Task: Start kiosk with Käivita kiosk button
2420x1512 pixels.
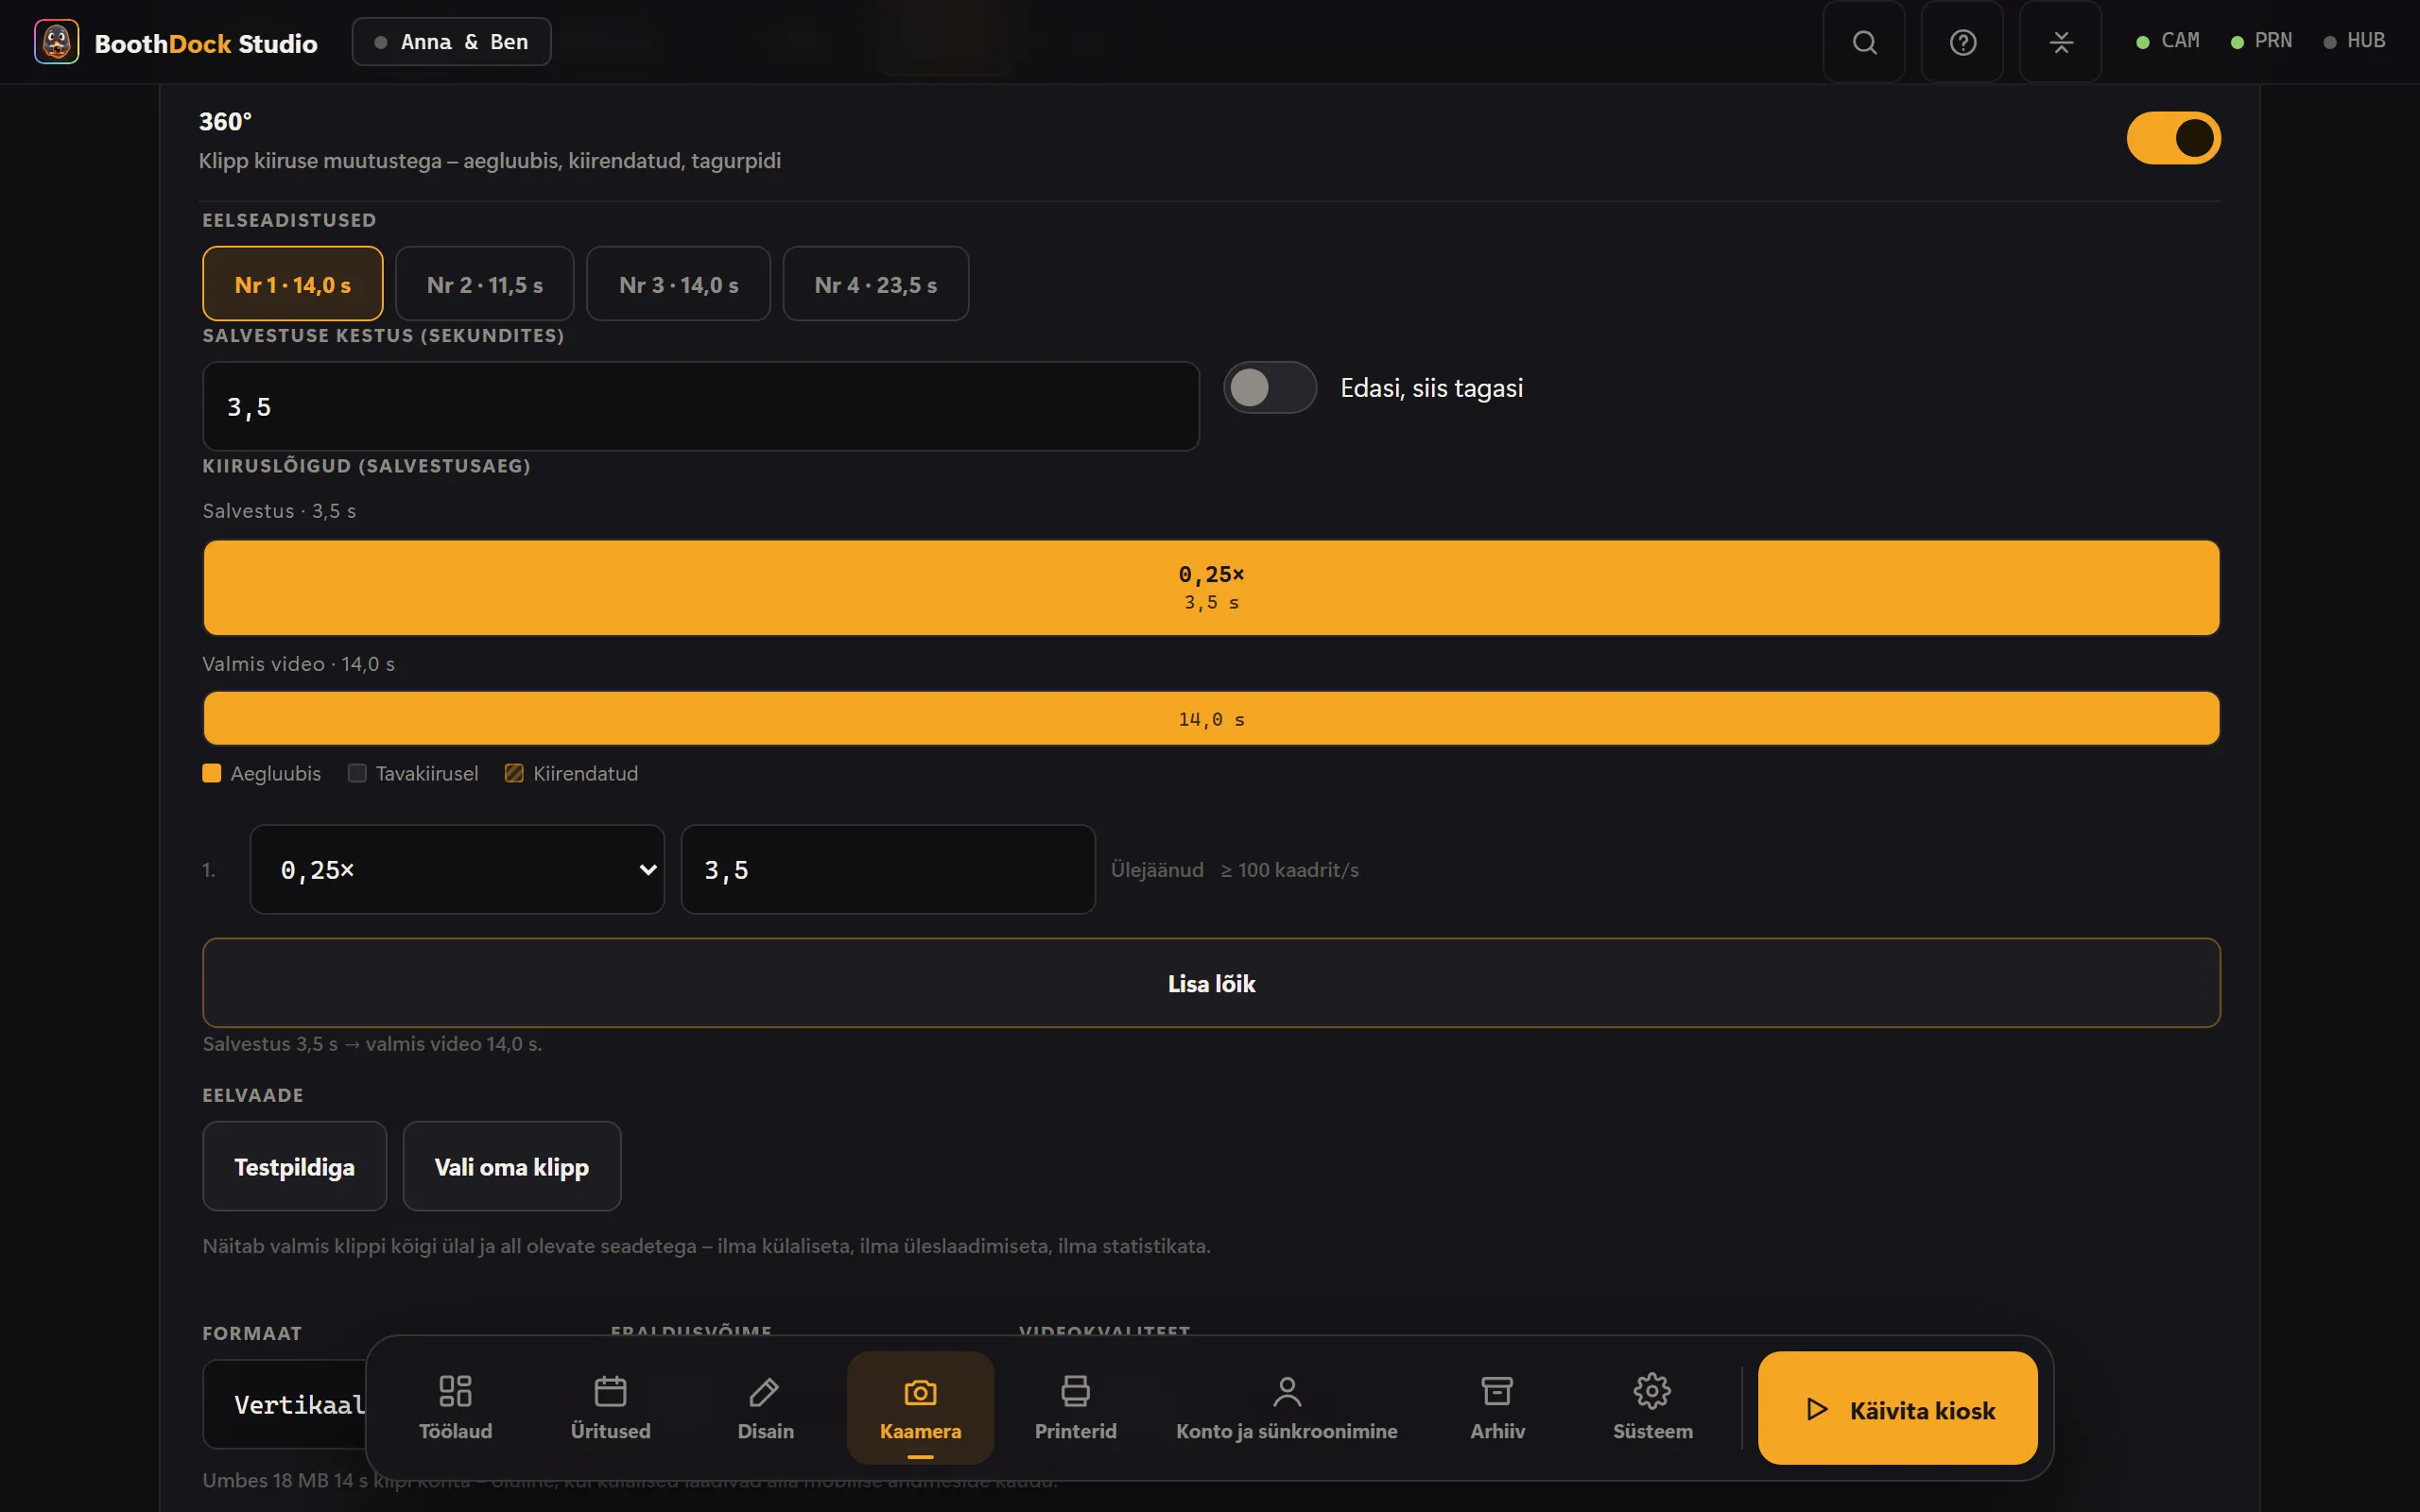Action: pos(1897,1408)
